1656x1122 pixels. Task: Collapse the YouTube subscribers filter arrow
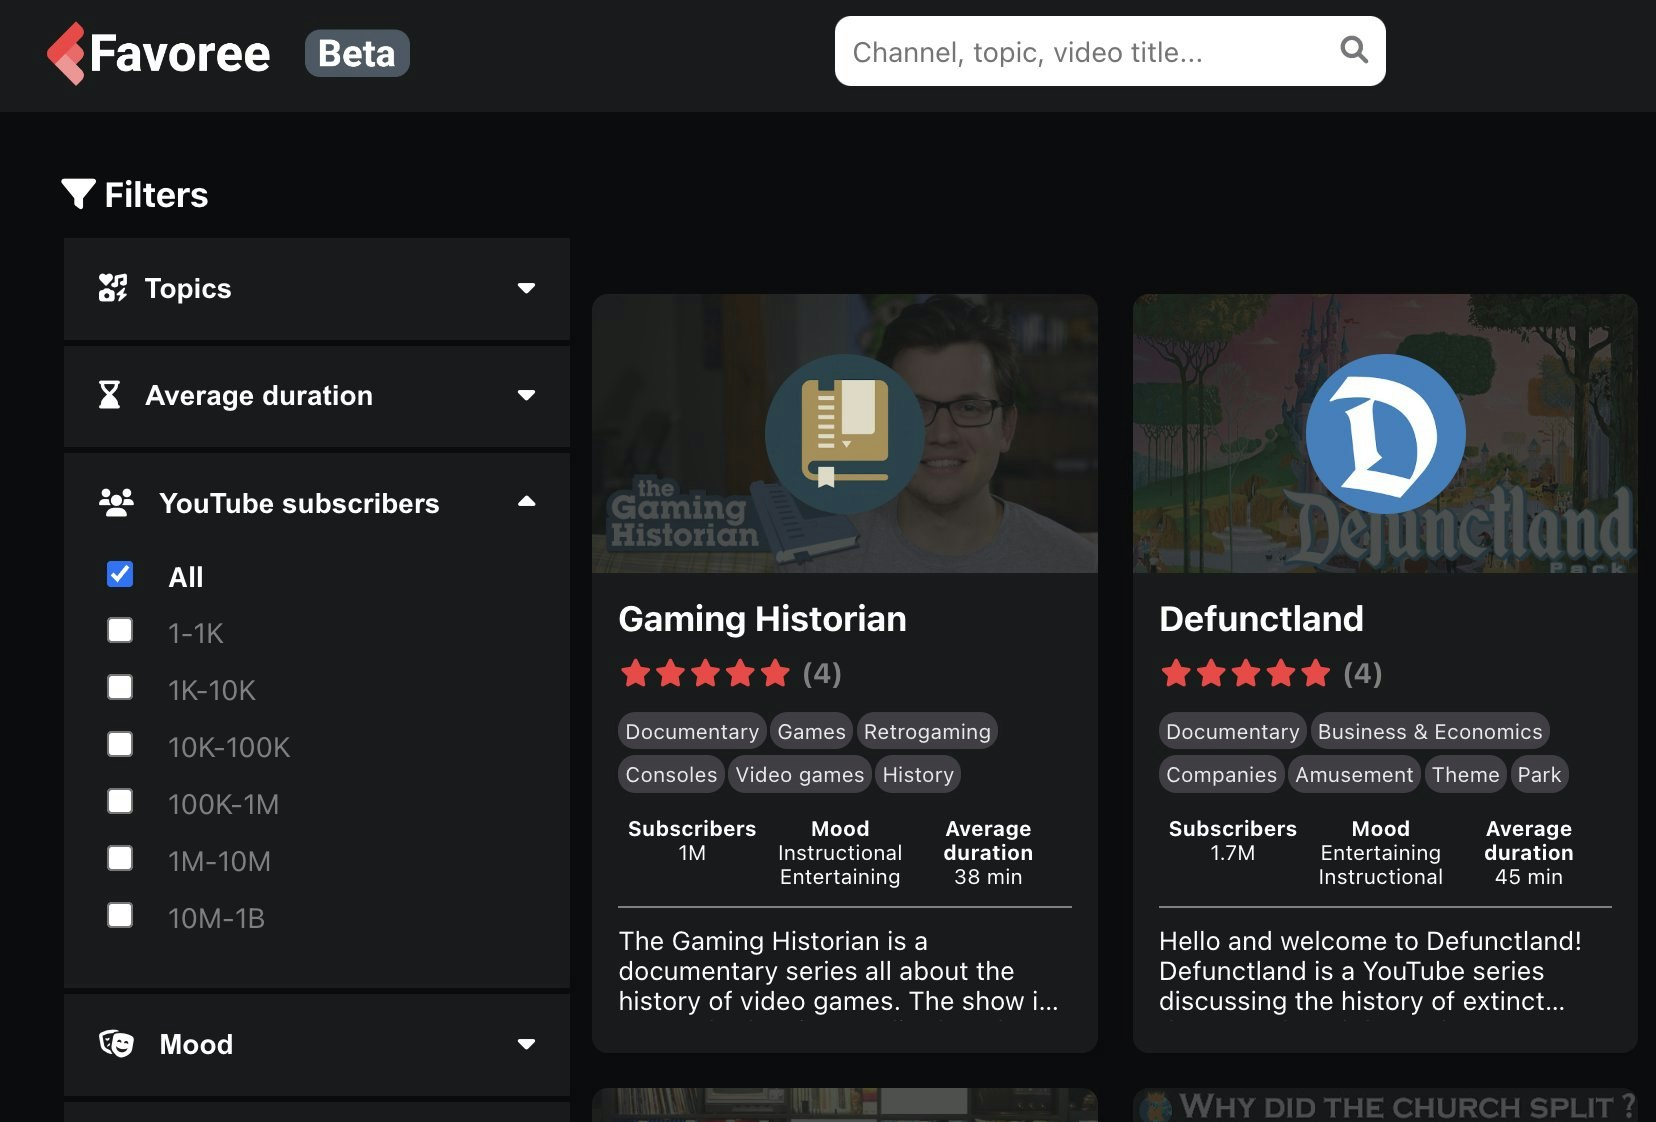[526, 501]
